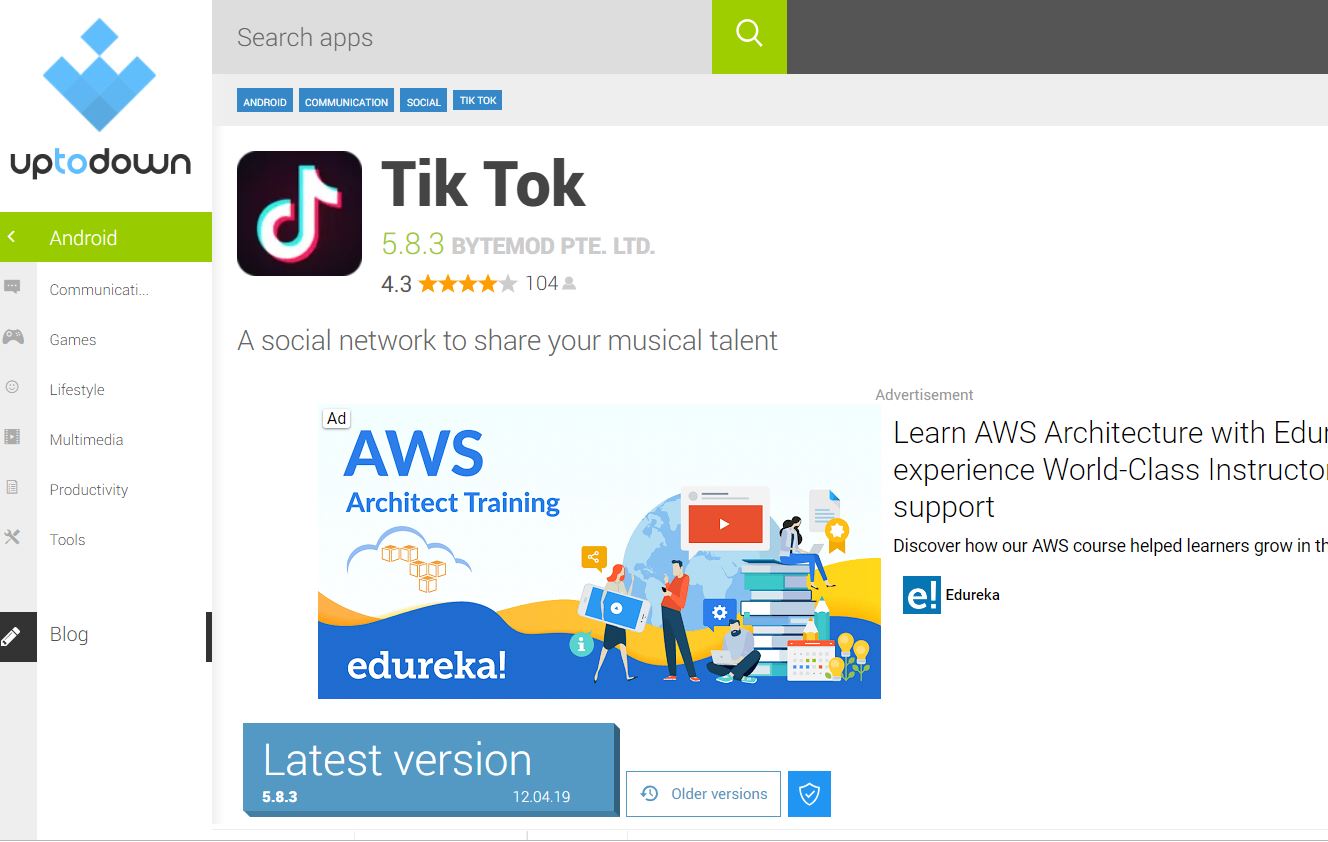The height and width of the screenshot is (842, 1328).
Task: Click the star rating bar
Action: click(x=467, y=283)
